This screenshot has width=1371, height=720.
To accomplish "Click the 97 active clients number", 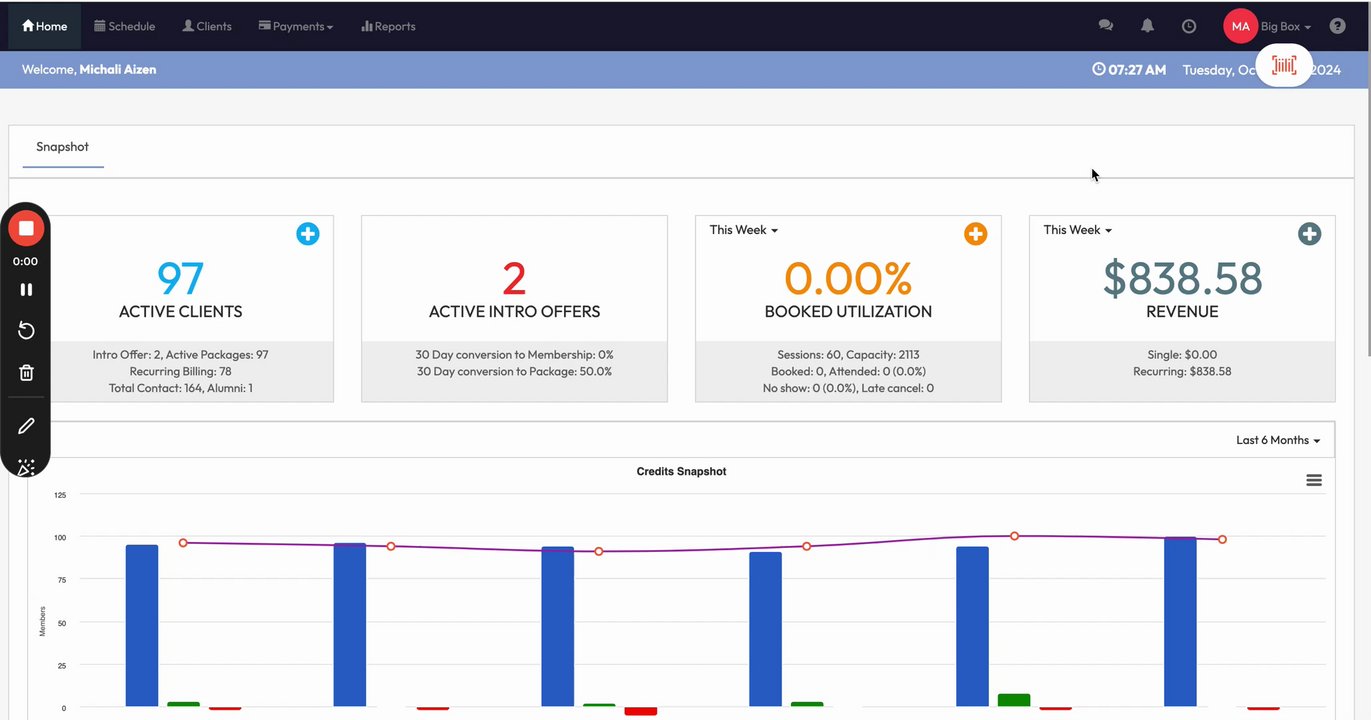I will click(x=181, y=278).
